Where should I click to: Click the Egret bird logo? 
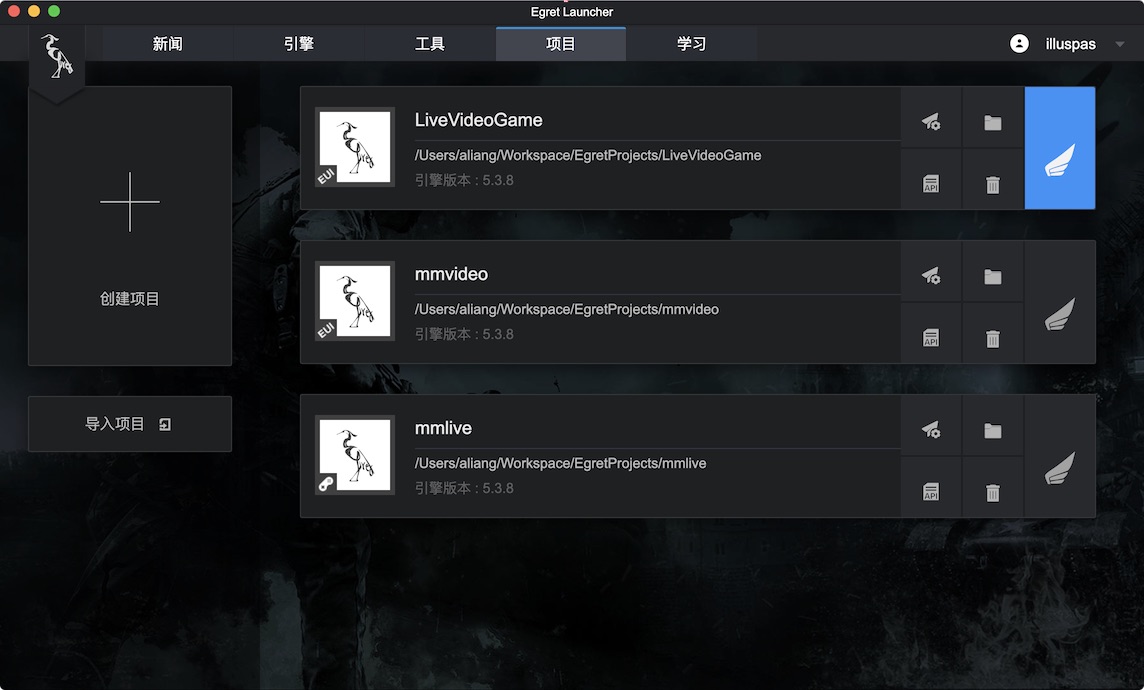[57, 56]
